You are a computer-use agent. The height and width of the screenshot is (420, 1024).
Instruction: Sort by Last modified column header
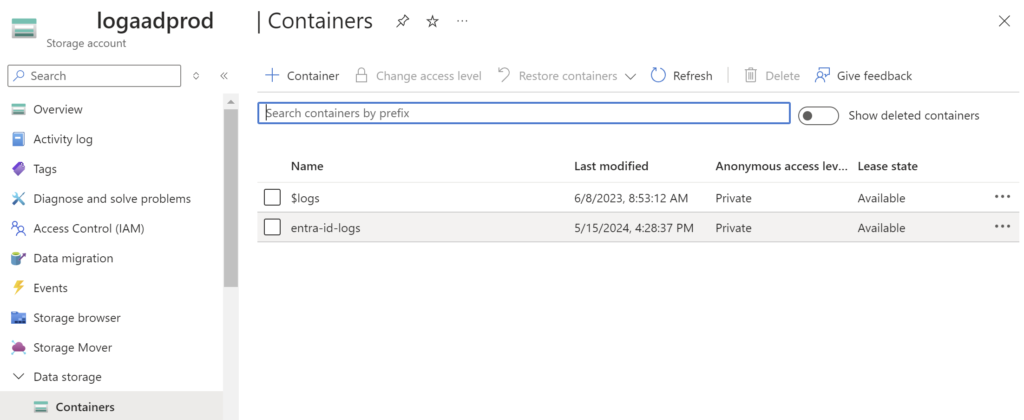pos(611,166)
